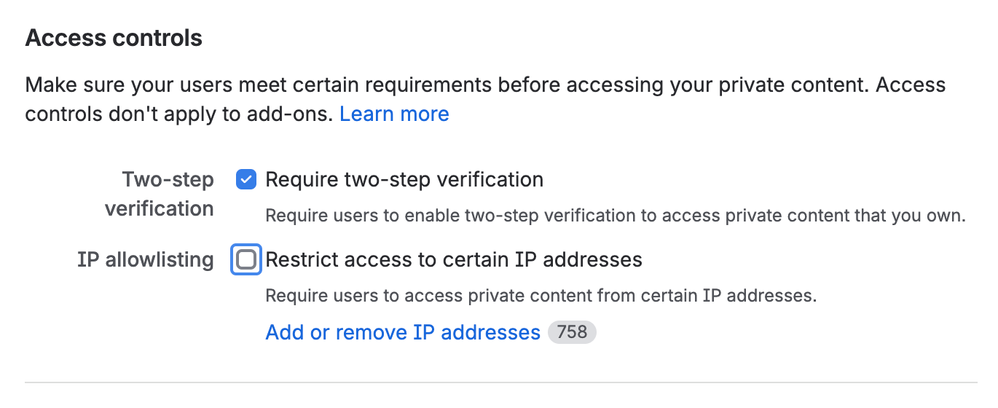Click "controls don't apply to add-ons" sentence
This screenshot has width=998, height=408.
pos(178,114)
